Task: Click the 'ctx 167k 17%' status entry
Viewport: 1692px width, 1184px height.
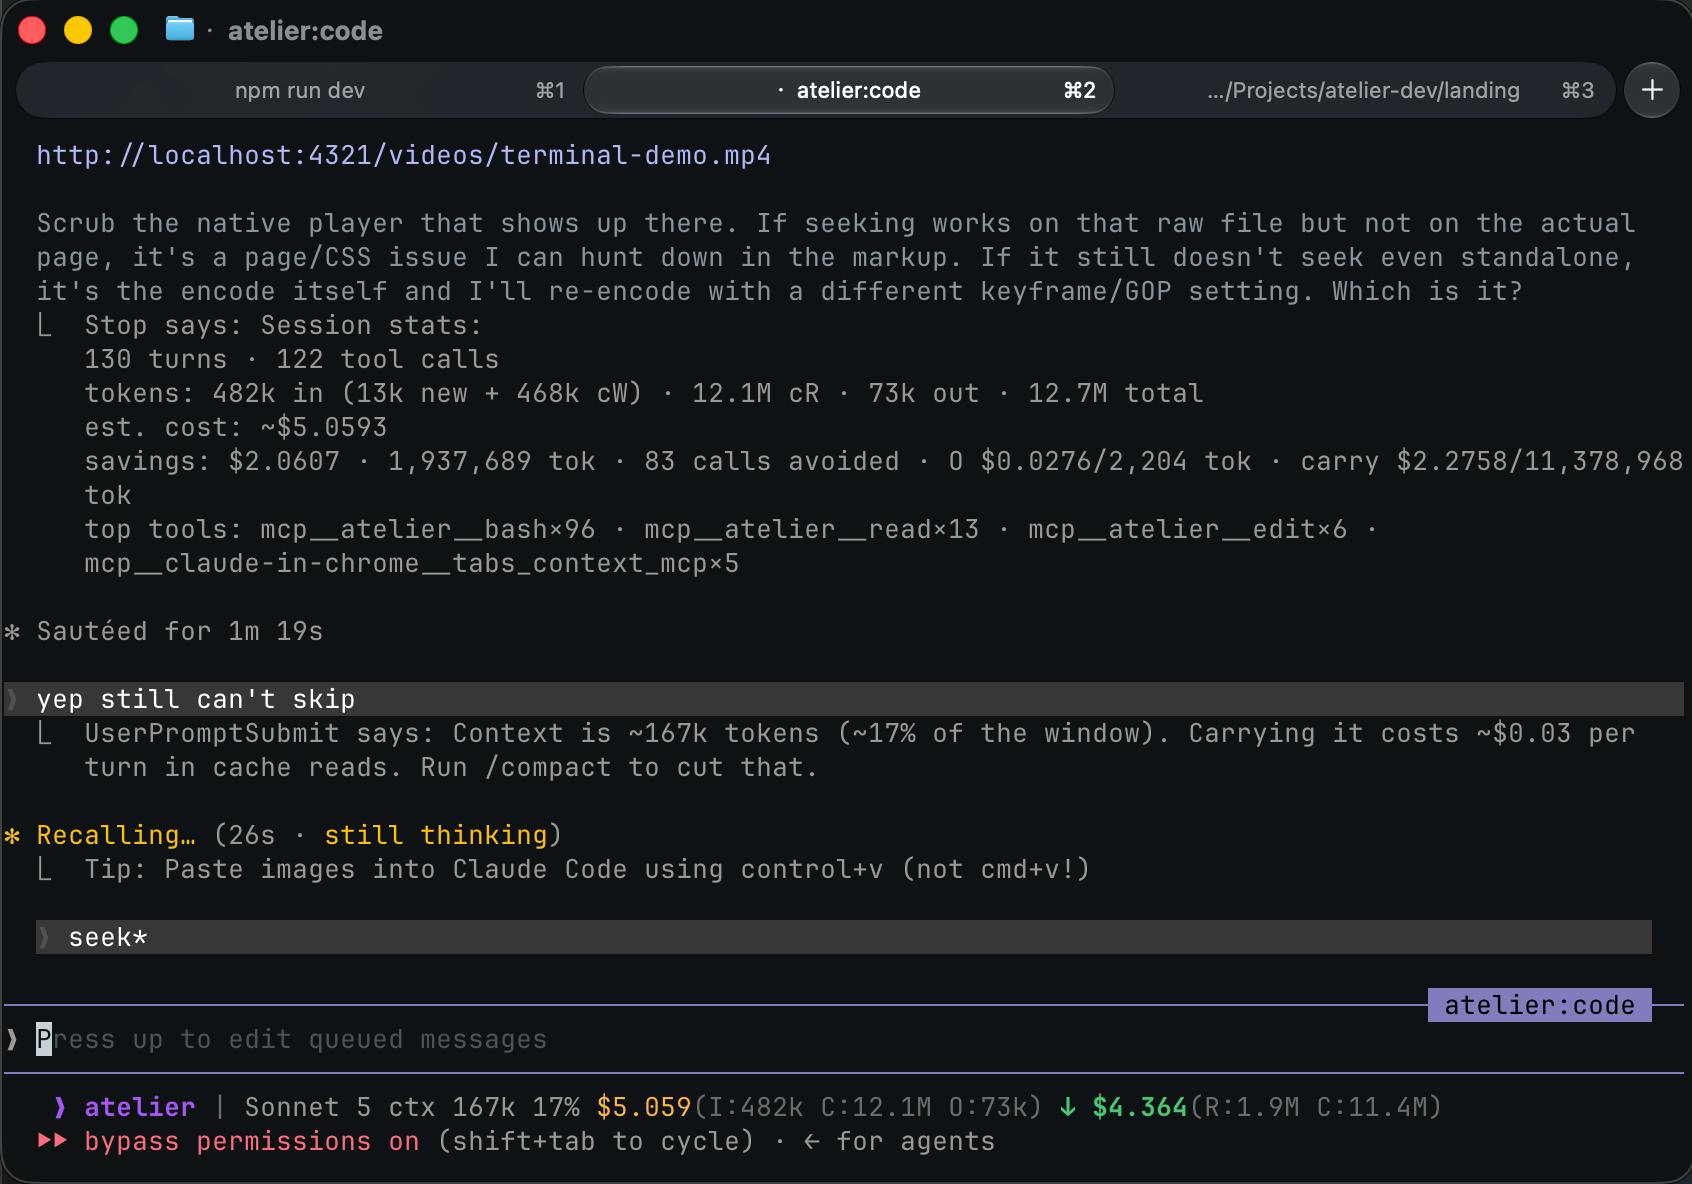Action: click(484, 1107)
